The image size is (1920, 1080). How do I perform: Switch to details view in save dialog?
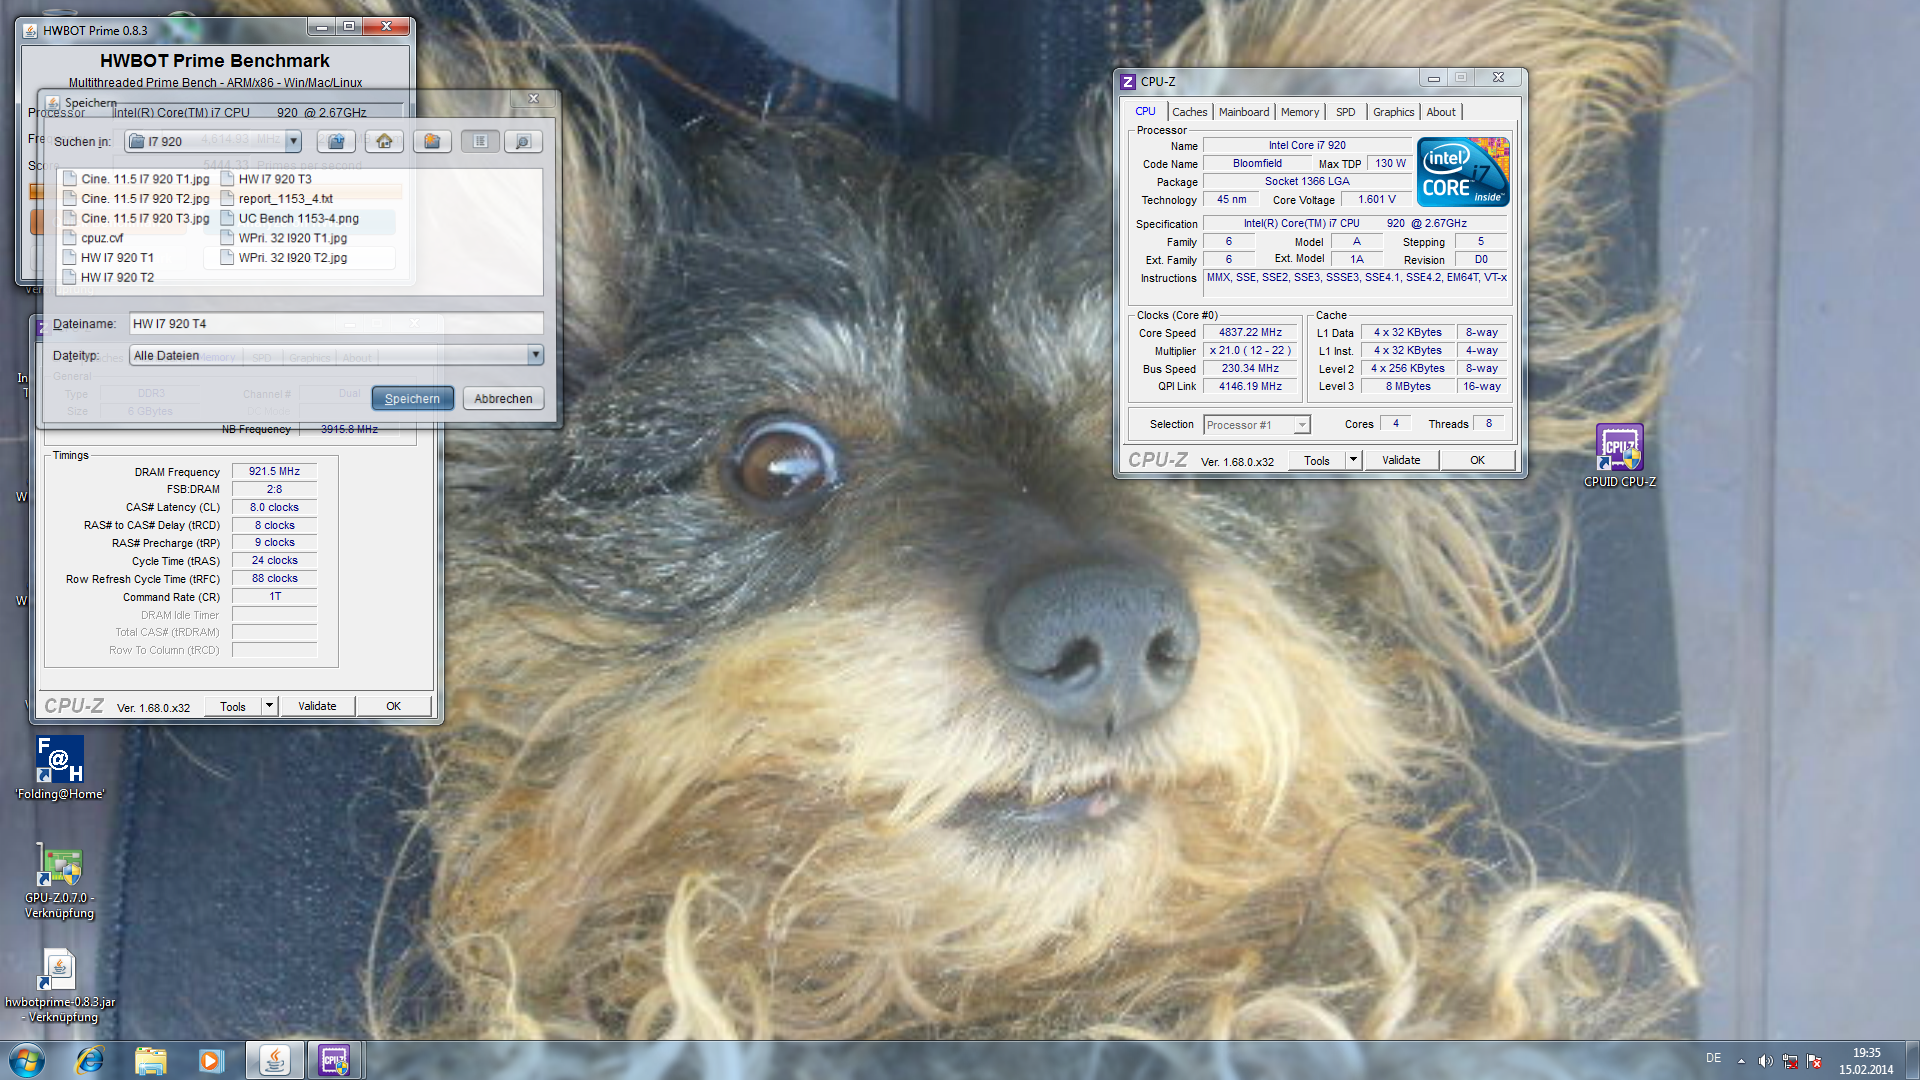pyautogui.click(x=523, y=142)
